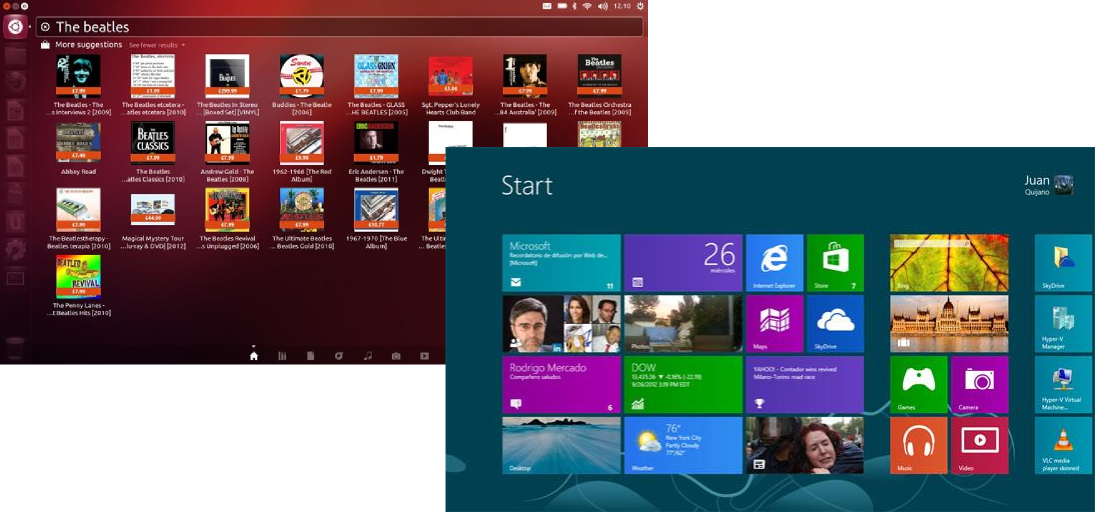Open the session gear menu in Ubuntu panel
Screen dimensions: 1095x512
coord(640,6)
